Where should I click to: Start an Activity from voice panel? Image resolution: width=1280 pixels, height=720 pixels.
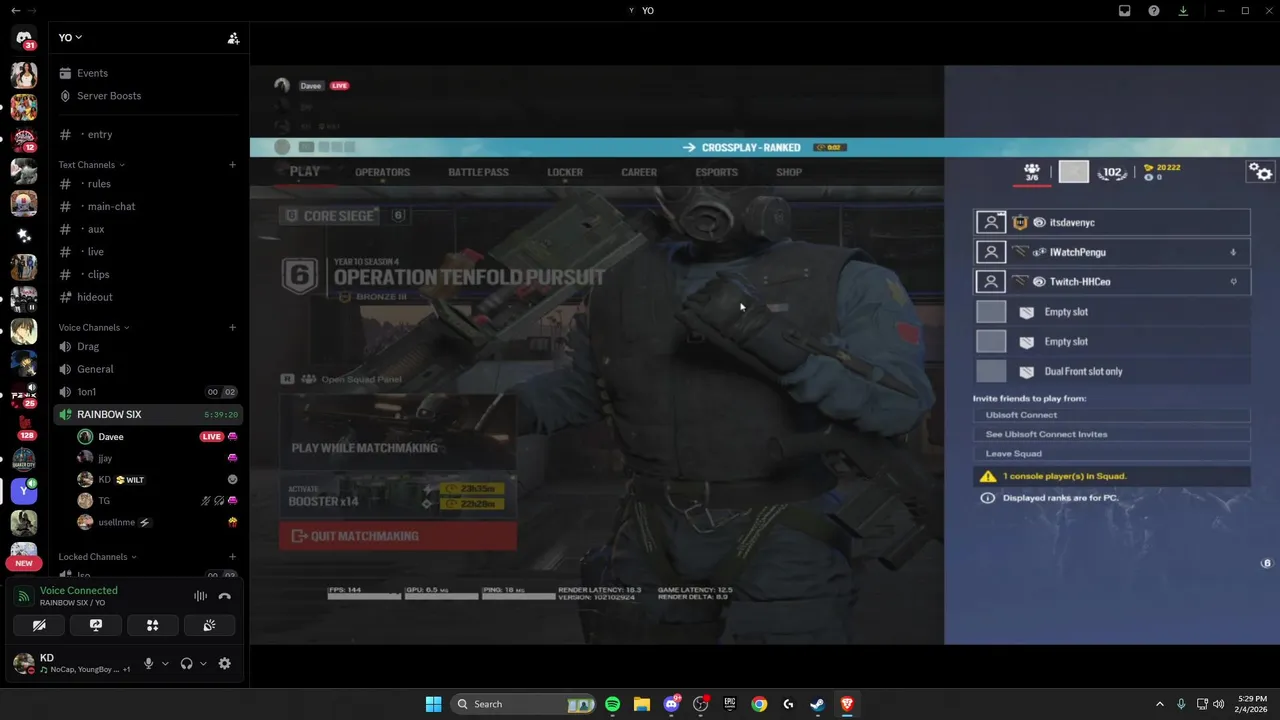[153, 625]
